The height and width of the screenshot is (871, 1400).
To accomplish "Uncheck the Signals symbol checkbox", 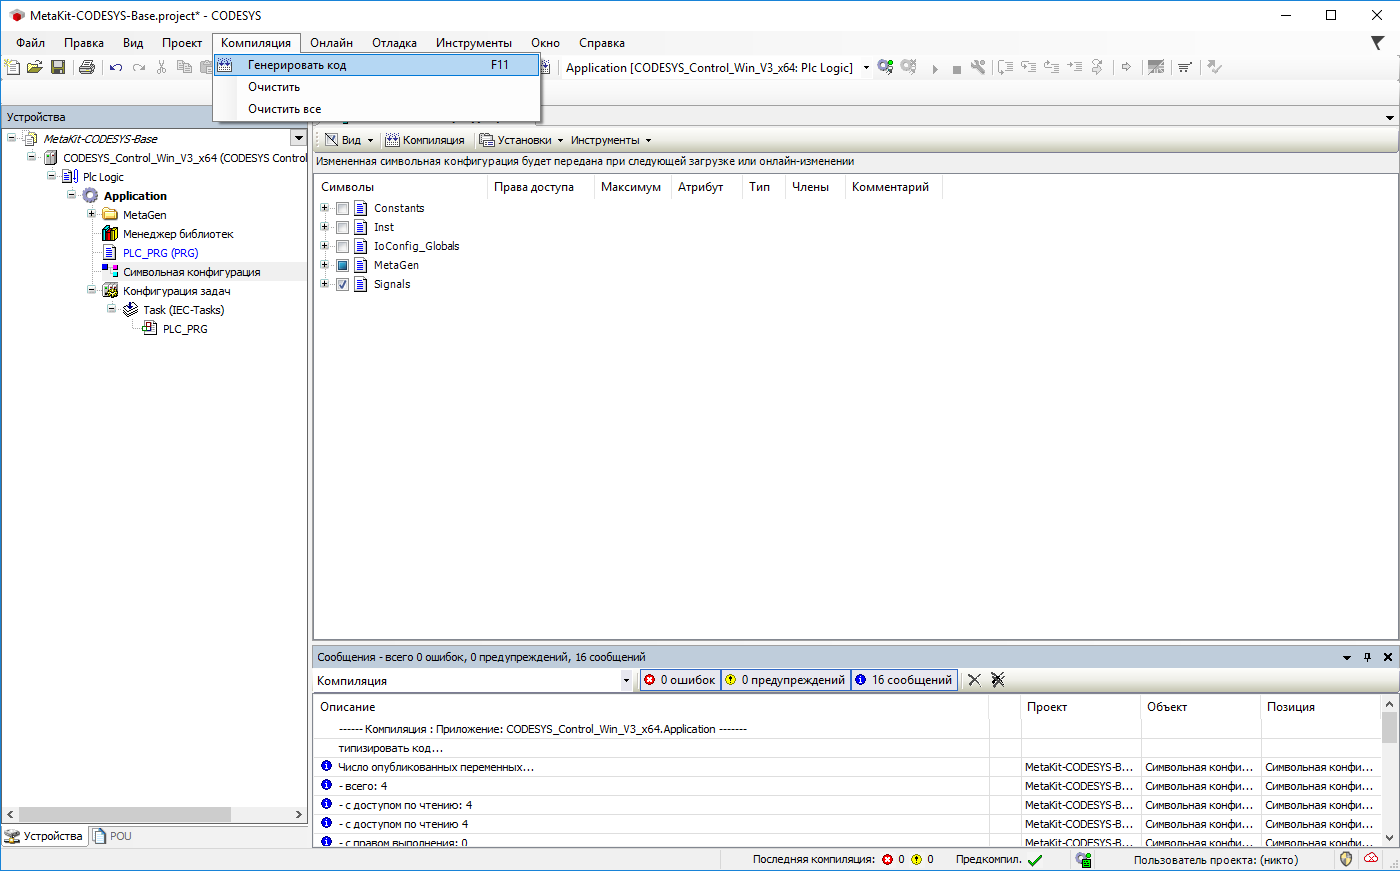I will click(342, 284).
